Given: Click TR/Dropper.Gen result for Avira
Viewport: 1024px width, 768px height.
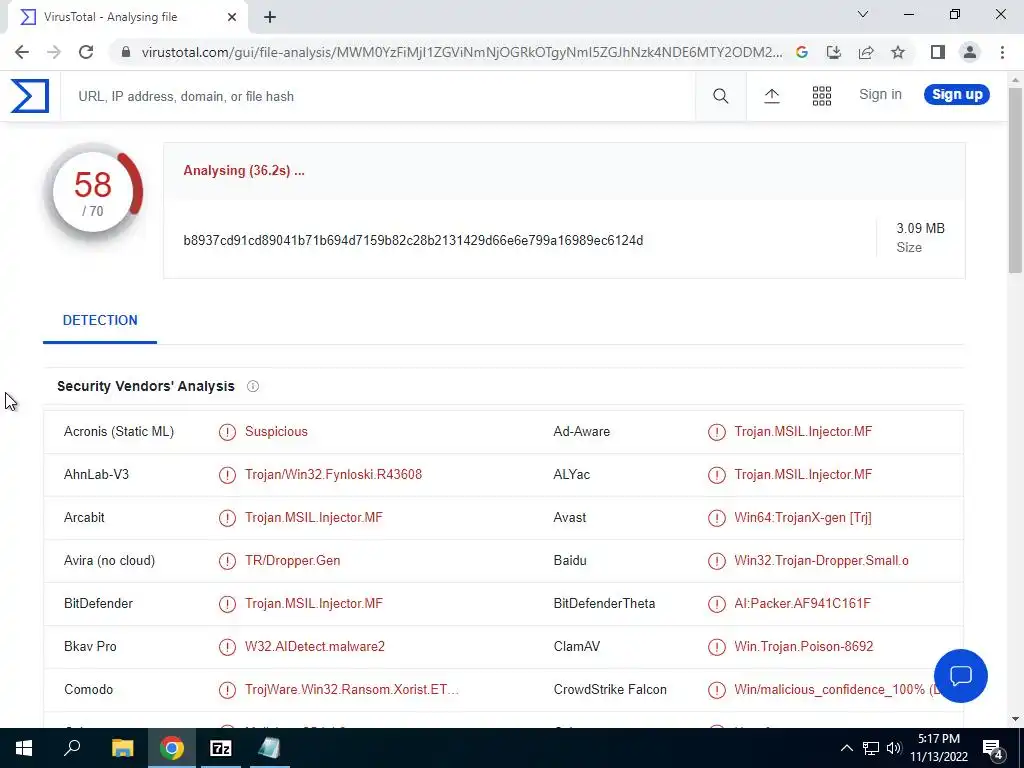Looking at the screenshot, I should (293, 561).
